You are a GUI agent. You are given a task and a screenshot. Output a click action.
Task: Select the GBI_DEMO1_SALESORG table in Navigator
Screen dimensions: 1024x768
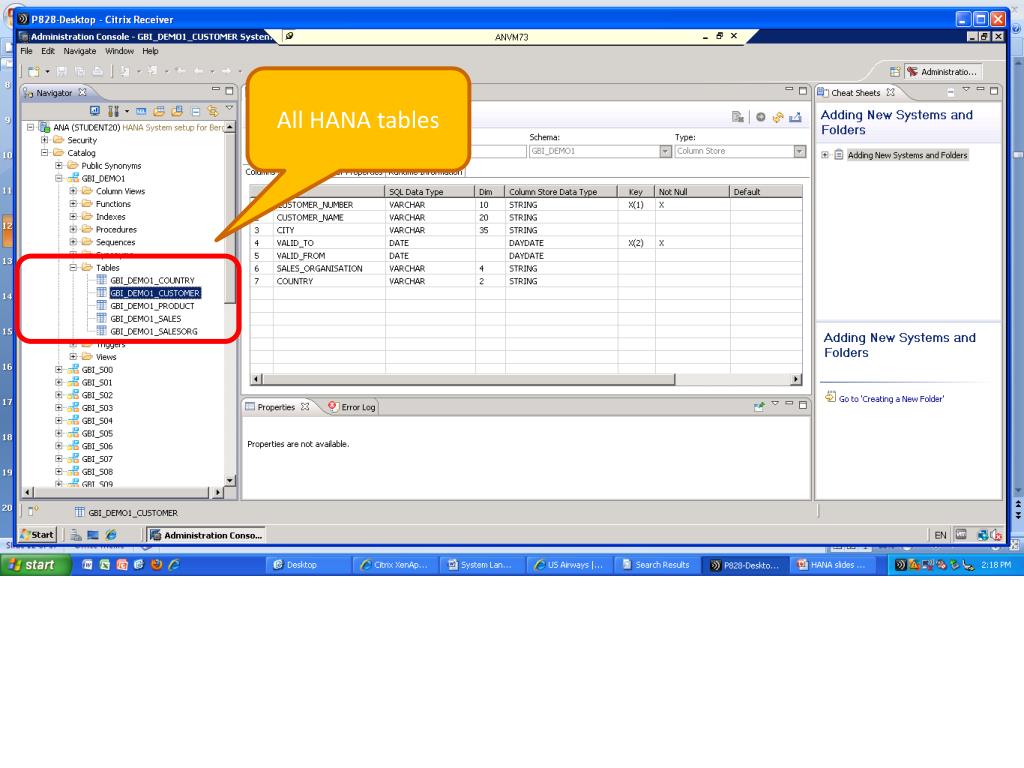click(153, 331)
